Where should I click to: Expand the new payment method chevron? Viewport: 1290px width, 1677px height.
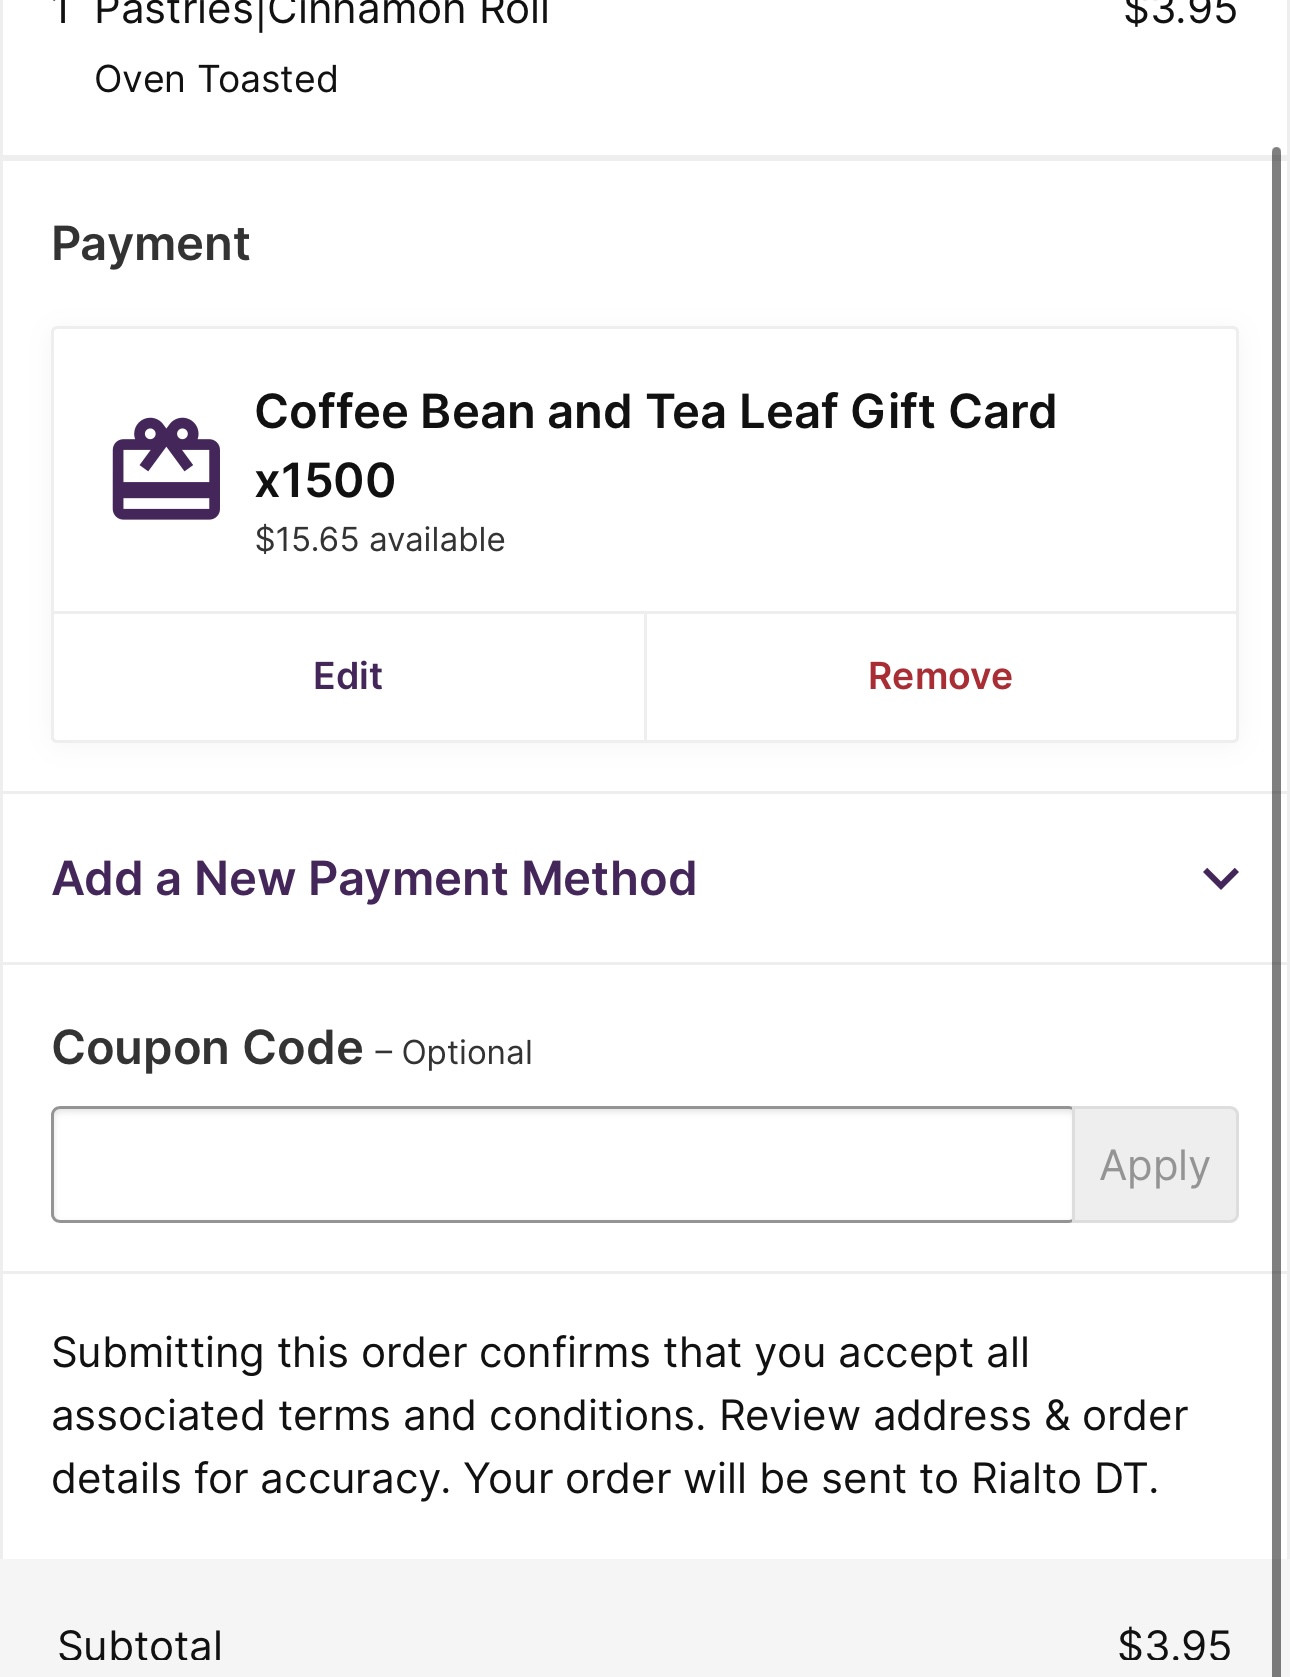pyautogui.click(x=1220, y=879)
